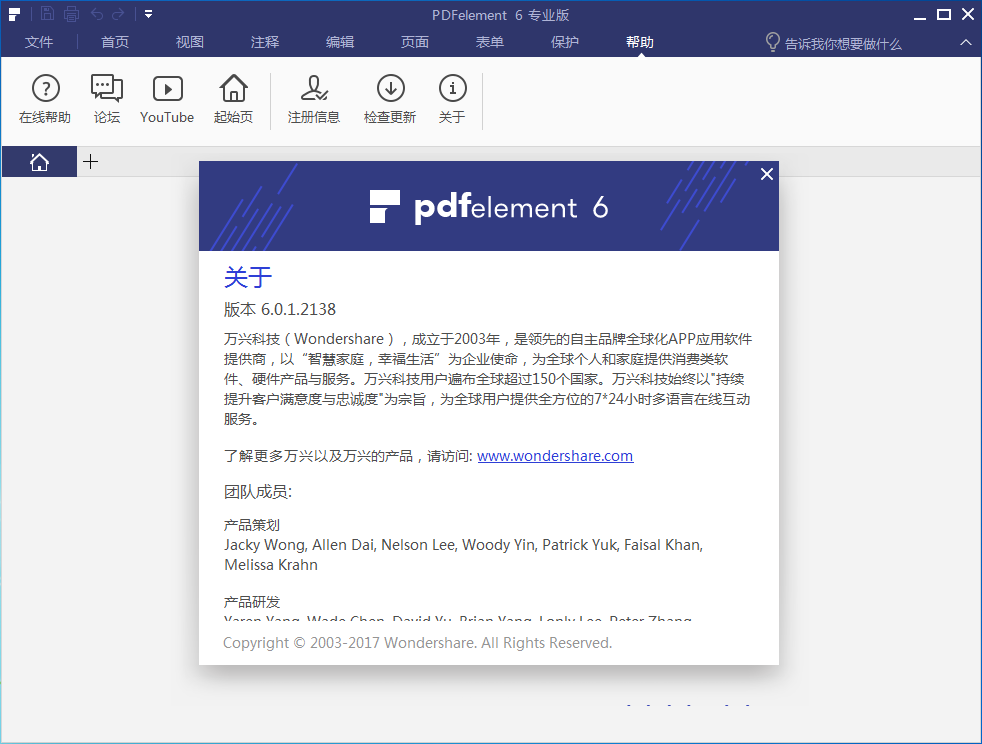Go to the Start Page (起始页)
Viewport: 982px width, 744px height.
coord(233,100)
